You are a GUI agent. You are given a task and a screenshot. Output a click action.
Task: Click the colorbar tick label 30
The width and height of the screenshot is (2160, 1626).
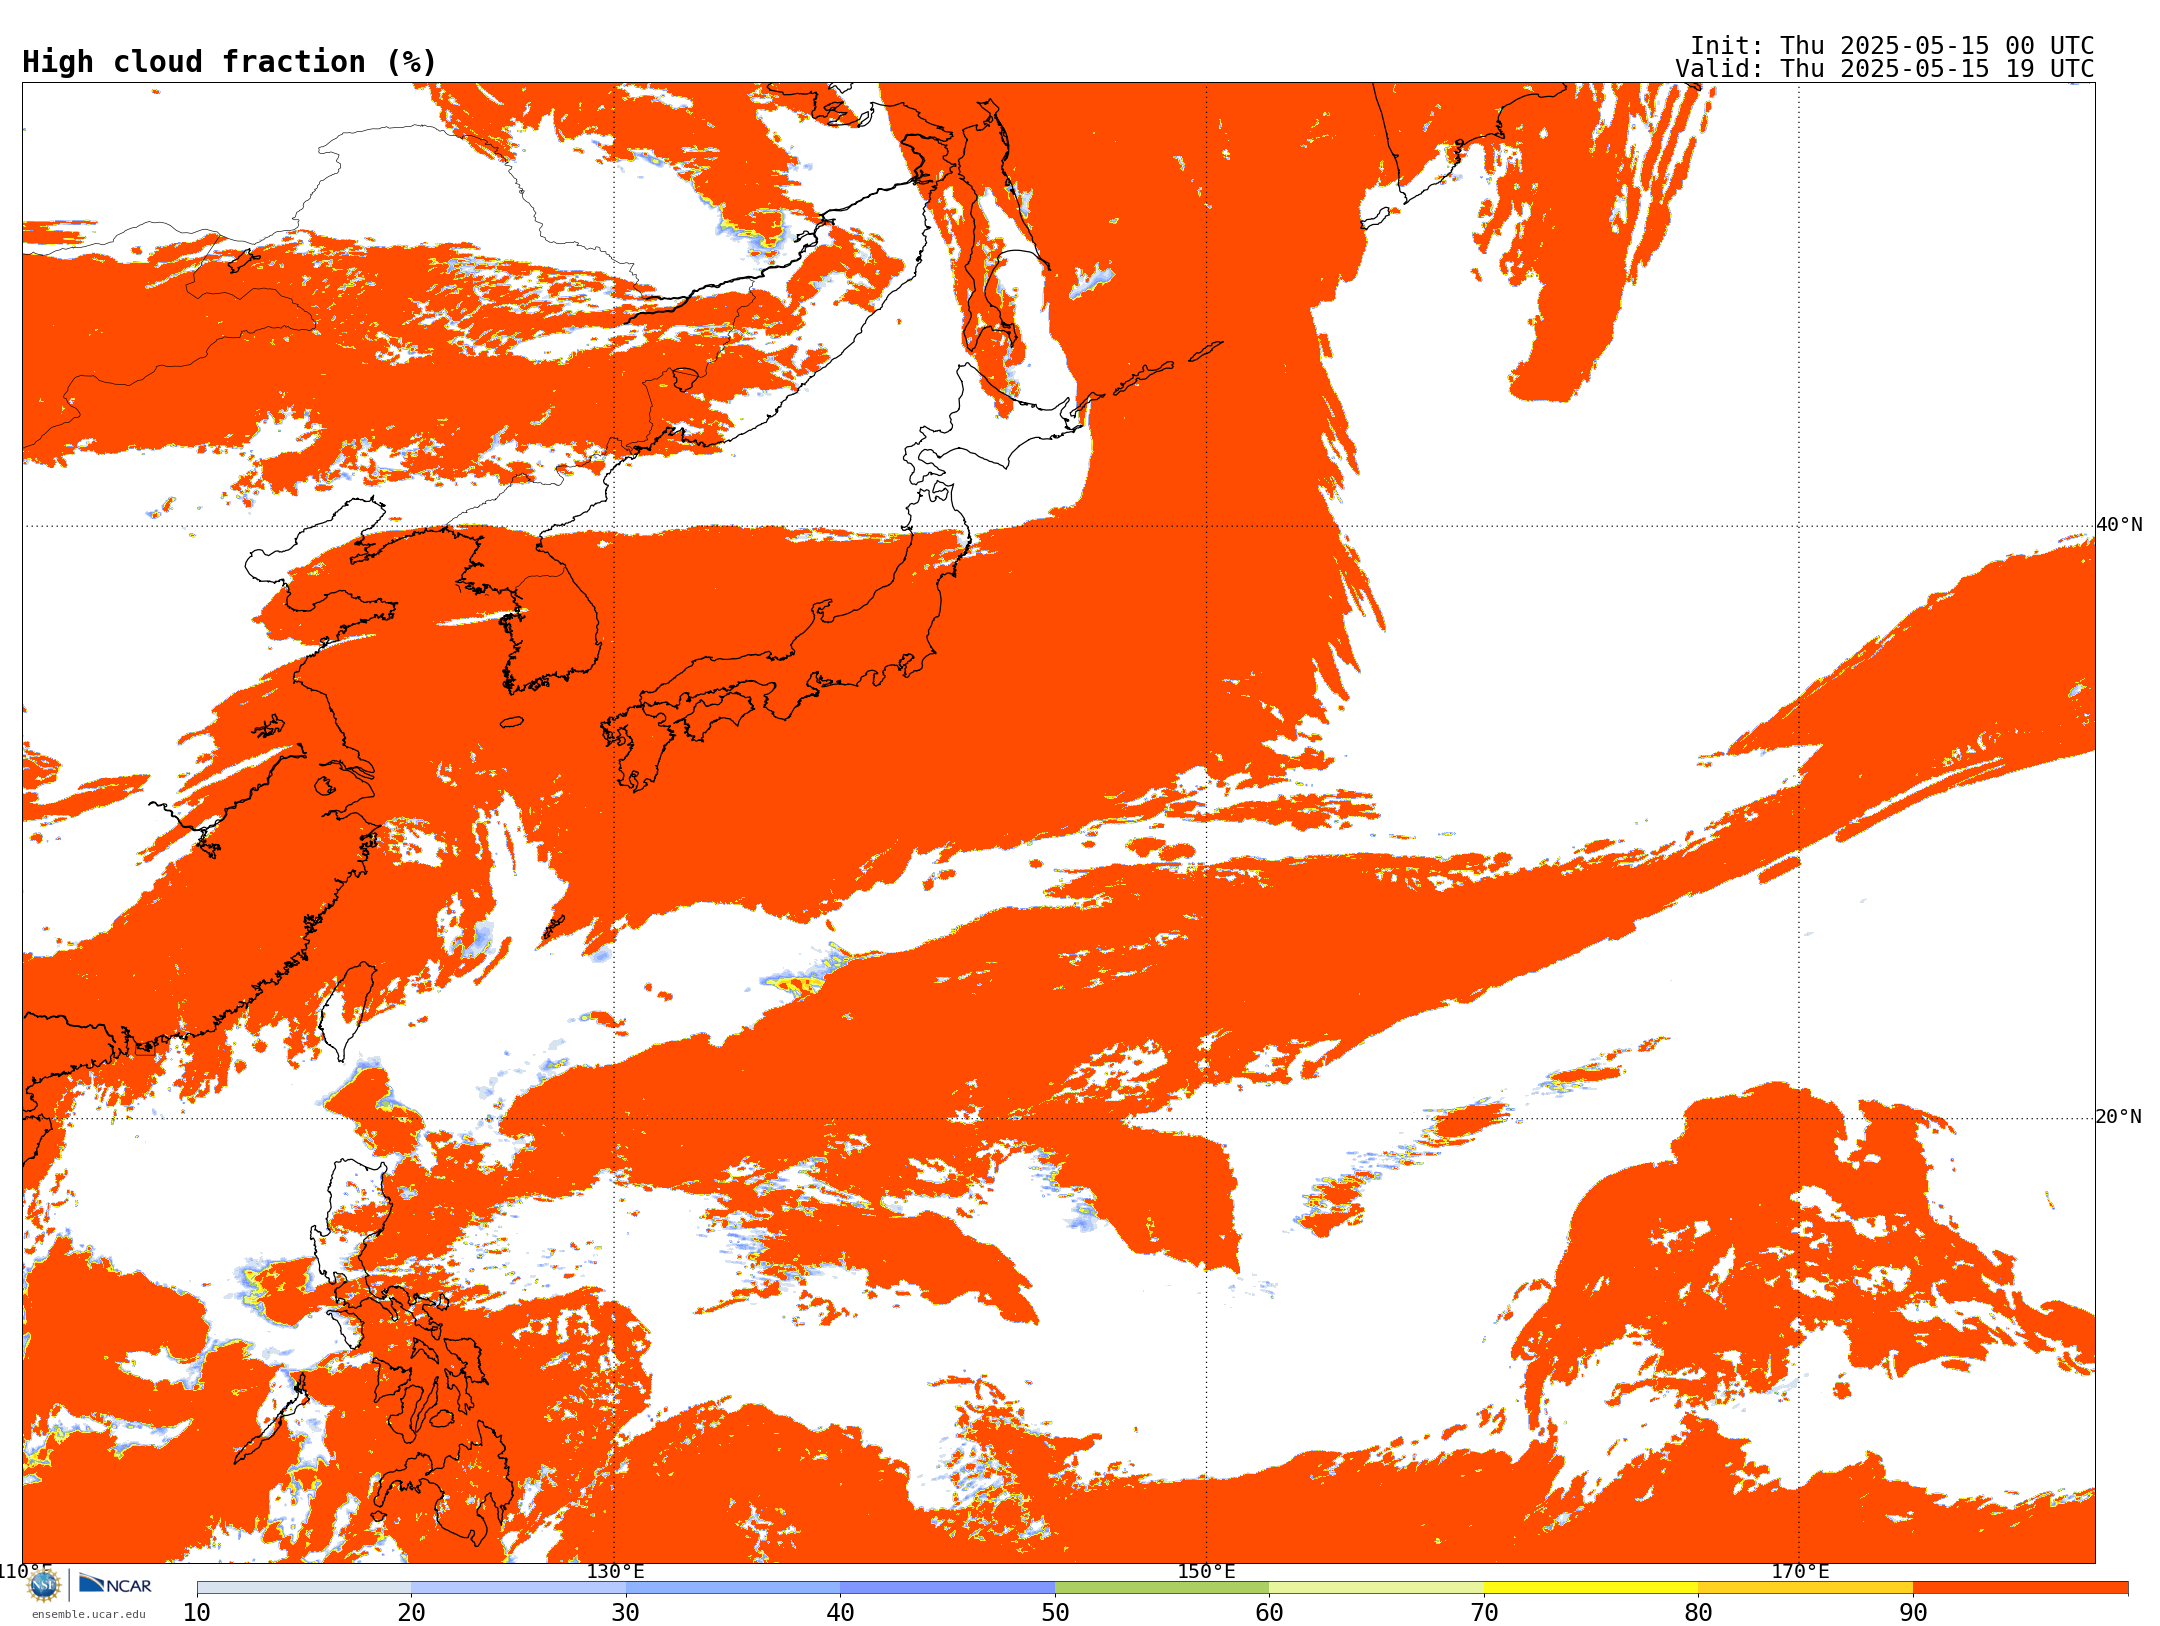tap(626, 1613)
